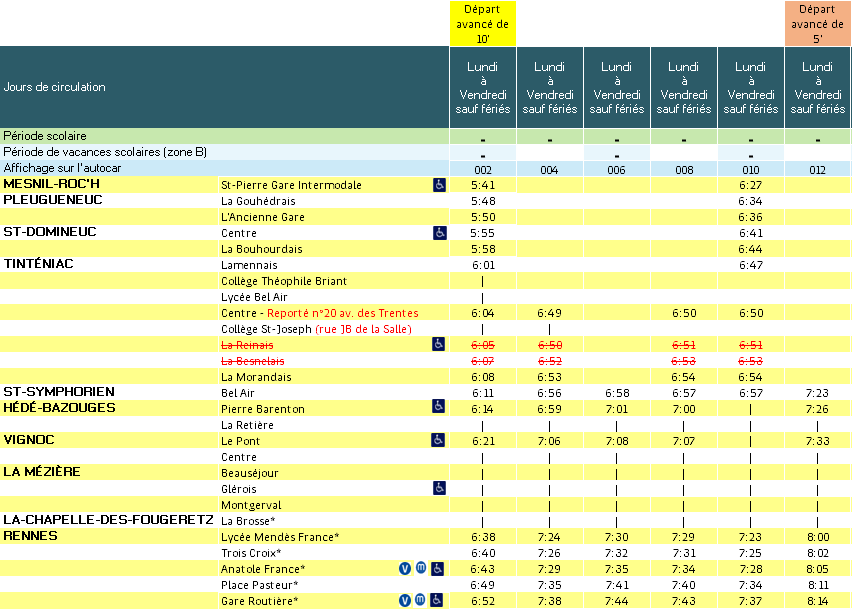The image size is (852, 610).
Task: Click the ST-SYMPHORIEN commune name
Action: pos(59,392)
